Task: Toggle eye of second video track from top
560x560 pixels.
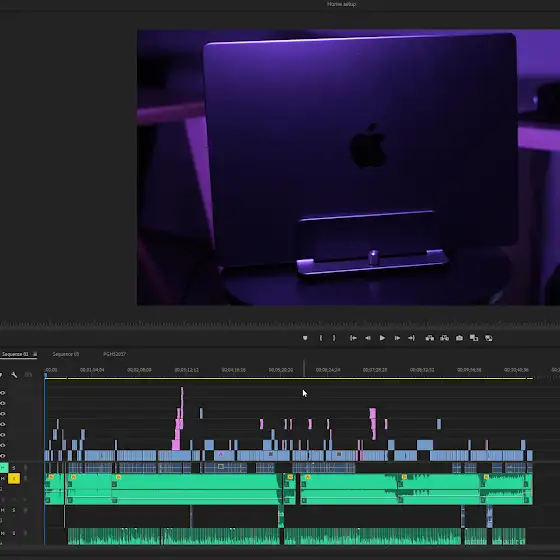Action: point(3,403)
